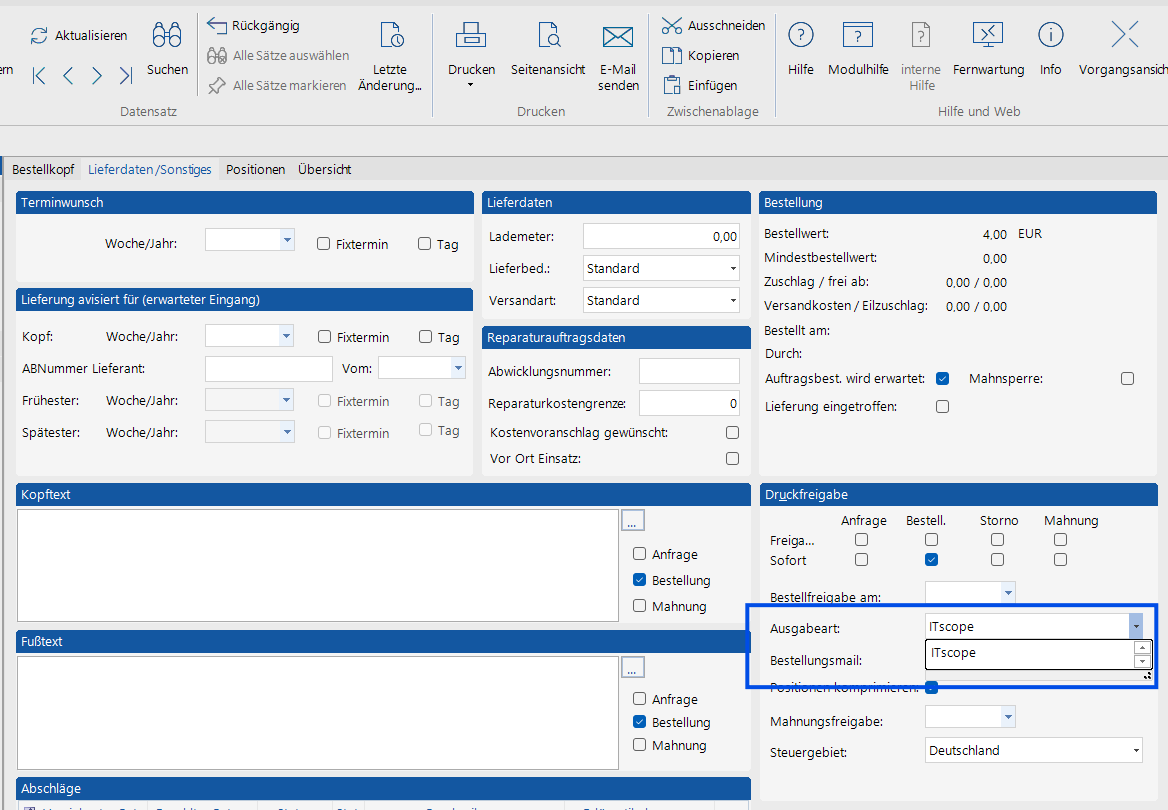The width and height of the screenshot is (1168, 810).
Task: Send via E-Mail senden icon
Action: coord(618,37)
